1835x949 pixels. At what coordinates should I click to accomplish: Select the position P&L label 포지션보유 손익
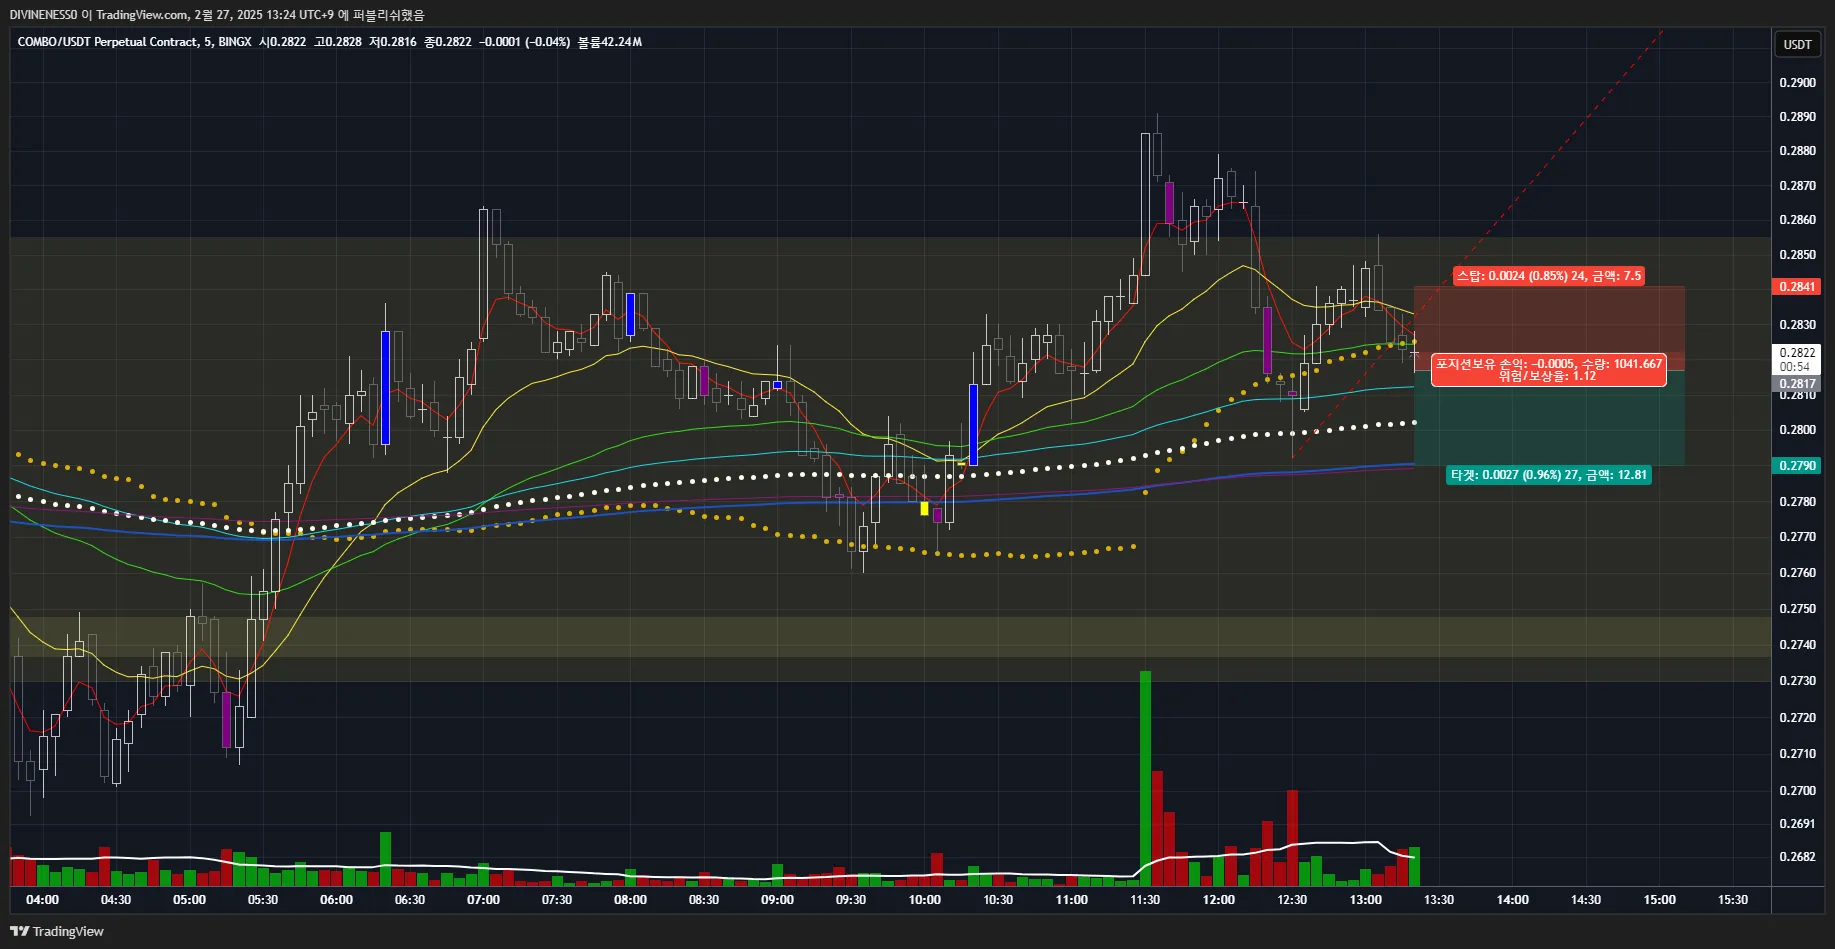click(1549, 369)
